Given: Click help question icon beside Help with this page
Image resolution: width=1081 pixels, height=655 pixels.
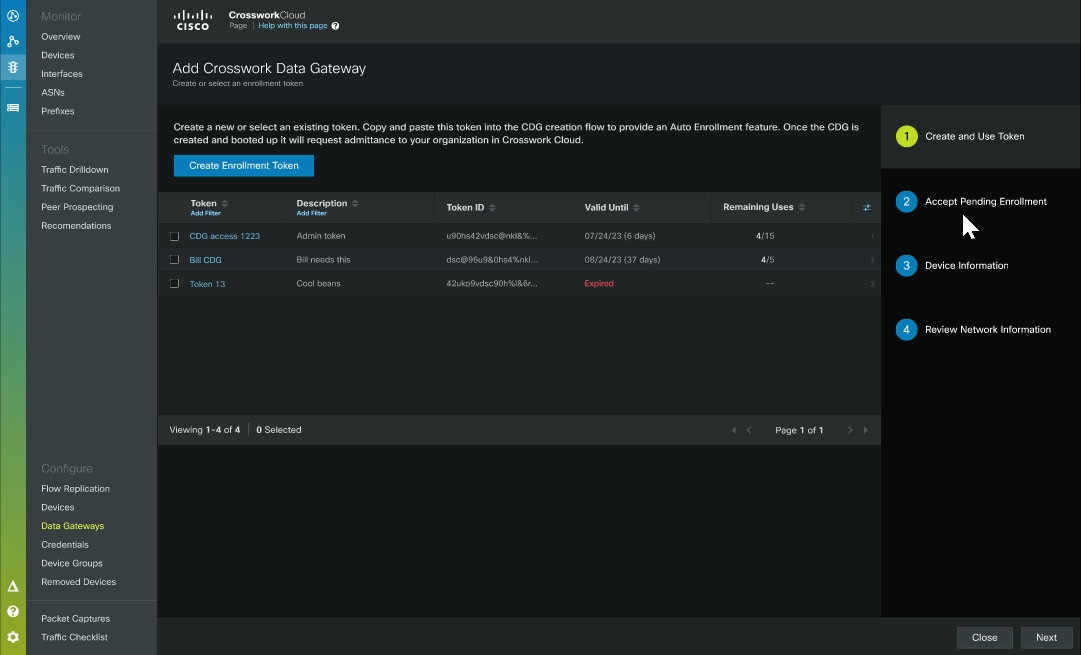Looking at the screenshot, I should (x=335, y=26).
